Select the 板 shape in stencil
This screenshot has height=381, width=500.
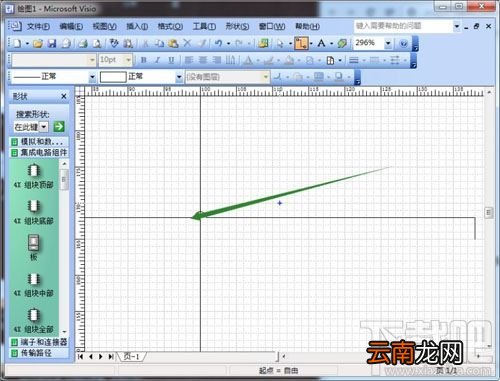point(33,247)
